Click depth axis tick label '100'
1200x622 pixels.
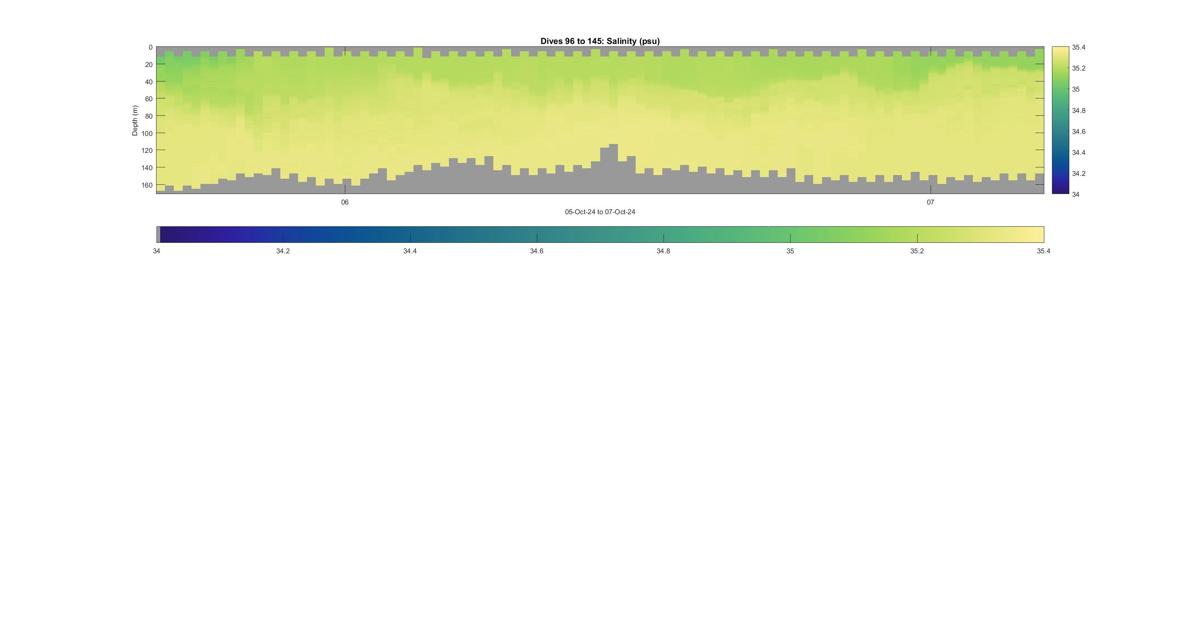[146, 133]
